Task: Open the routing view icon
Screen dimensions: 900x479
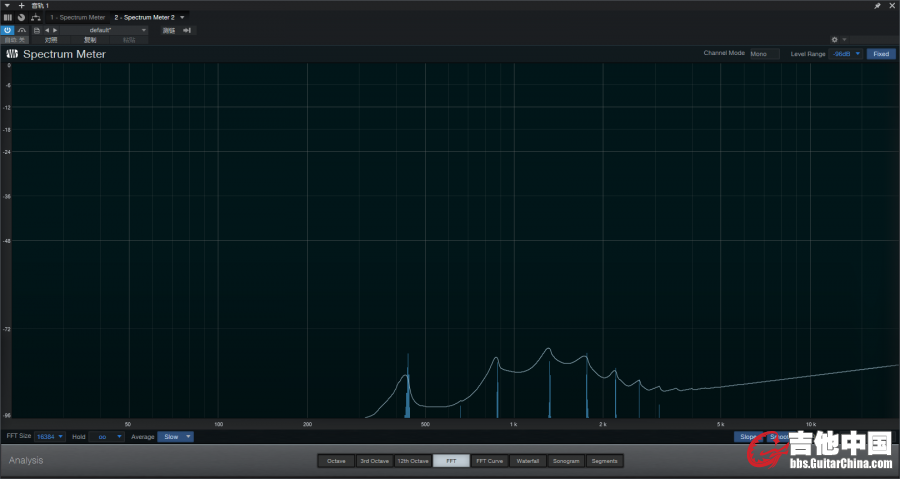Action: [35, 17]
